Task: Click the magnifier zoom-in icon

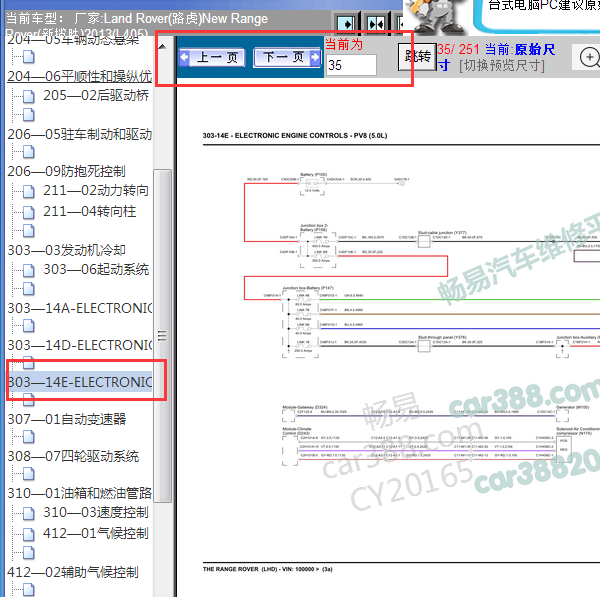Action: pyautogui.click(x=589, y=57)
